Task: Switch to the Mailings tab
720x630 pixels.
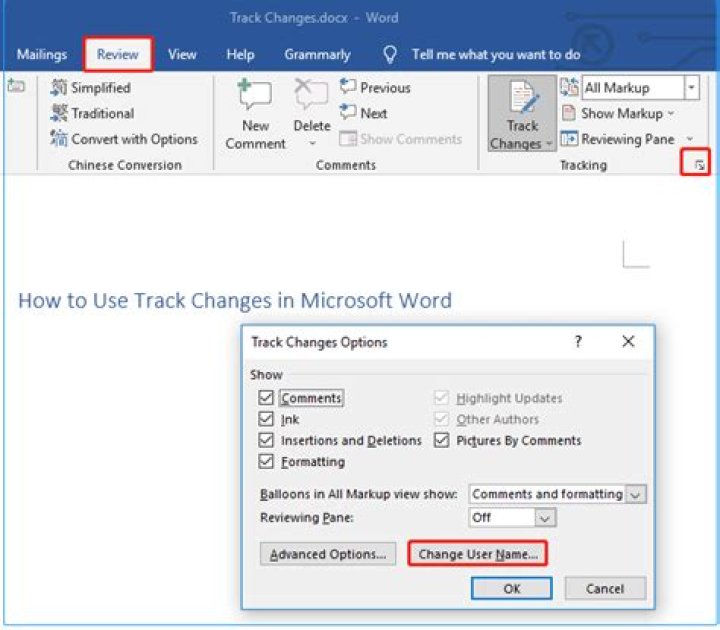Action: [x=42, y=55]
